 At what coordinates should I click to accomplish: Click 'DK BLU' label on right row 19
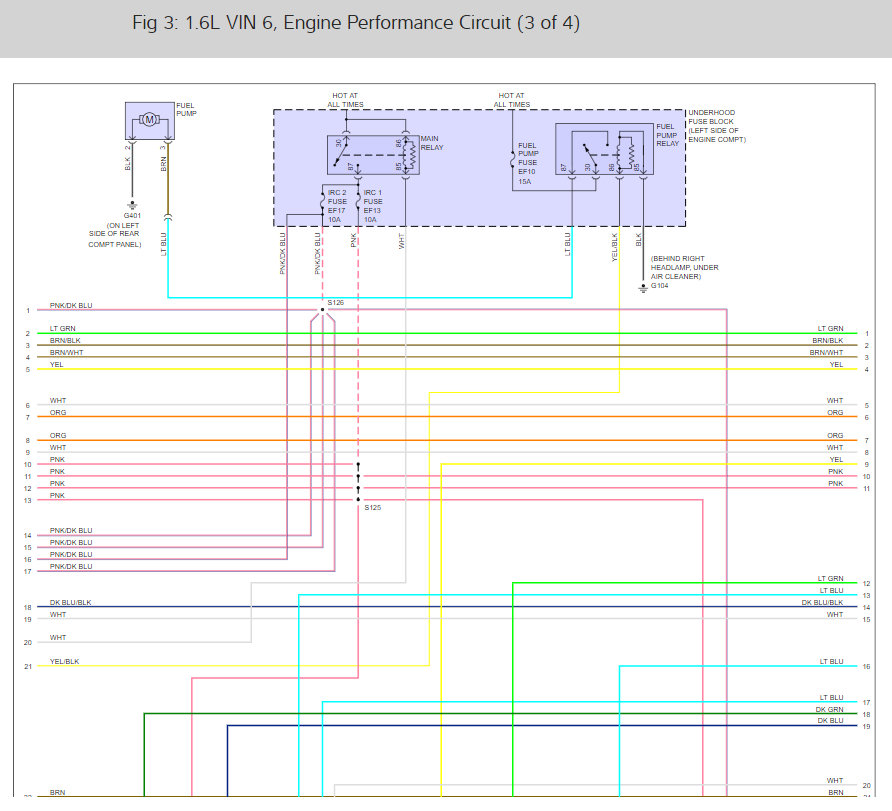831,721
